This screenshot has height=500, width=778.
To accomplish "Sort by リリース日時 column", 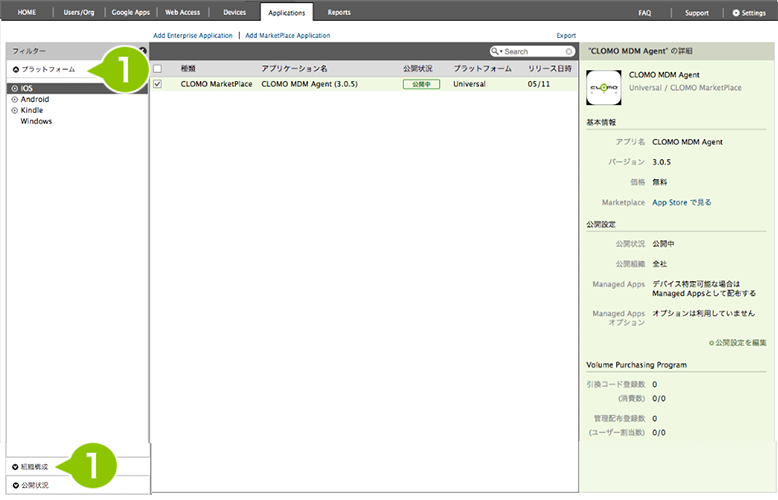I will 549,68.
